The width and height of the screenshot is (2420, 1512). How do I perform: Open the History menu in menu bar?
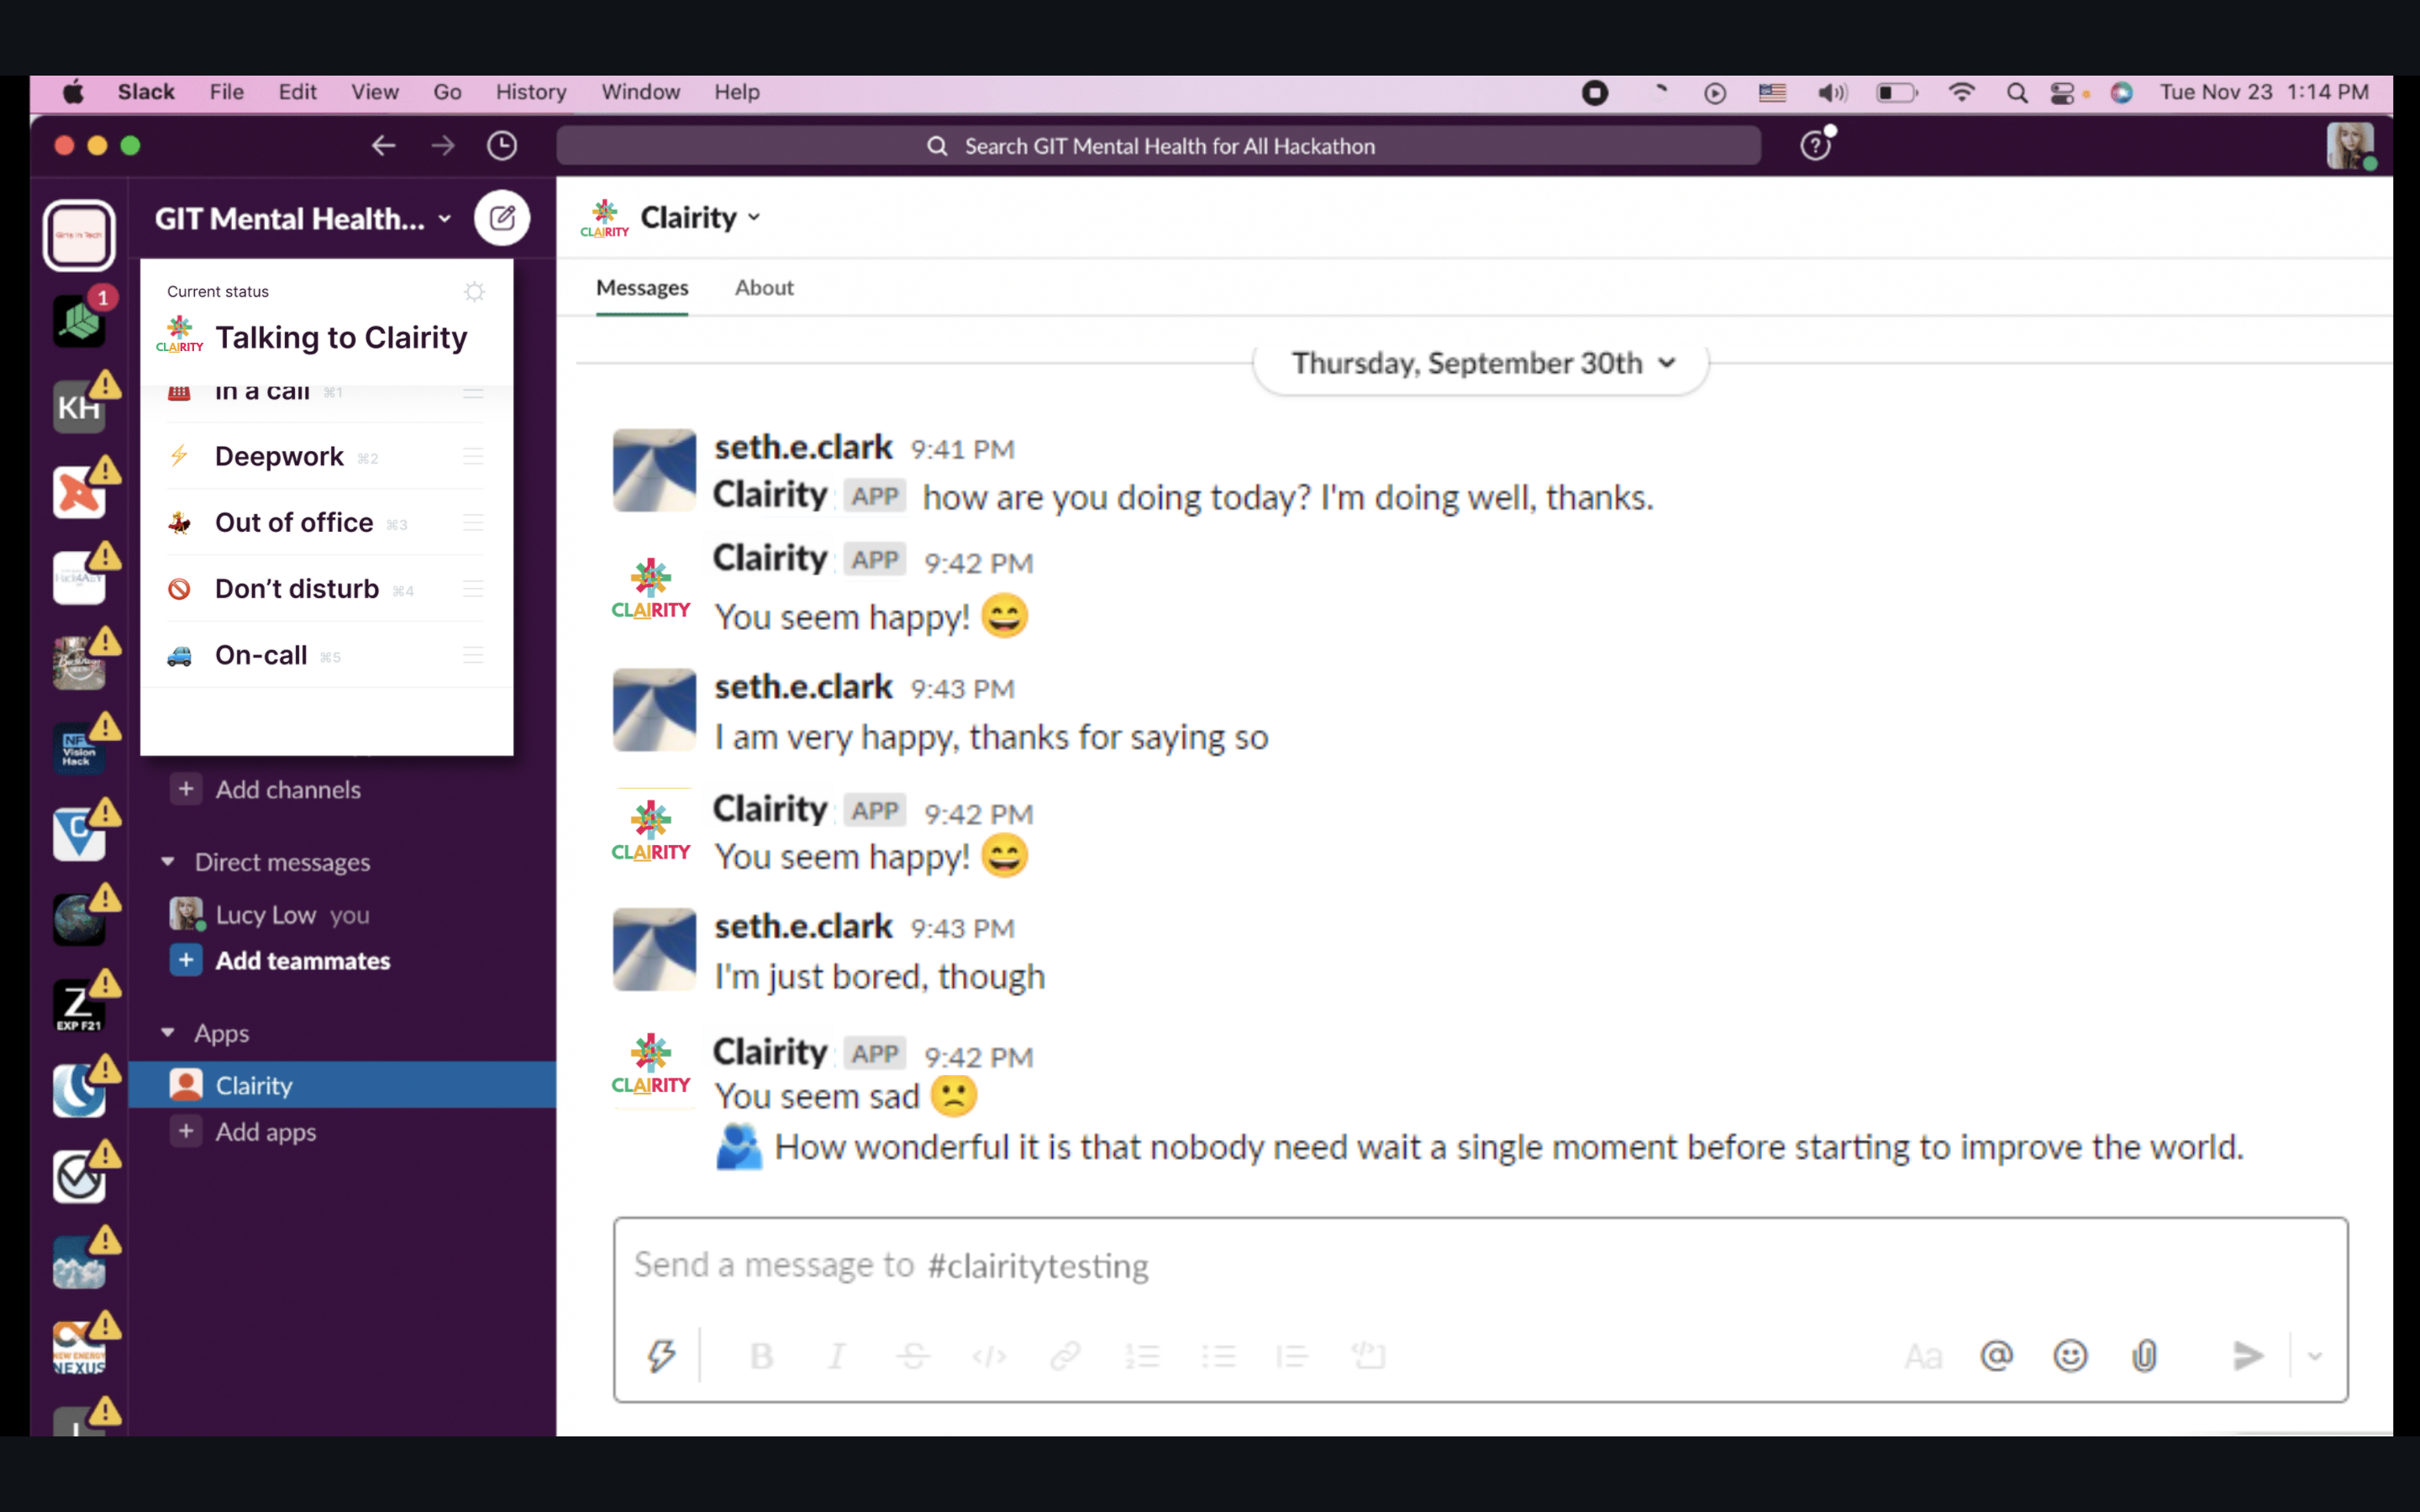tap(530, 92)
